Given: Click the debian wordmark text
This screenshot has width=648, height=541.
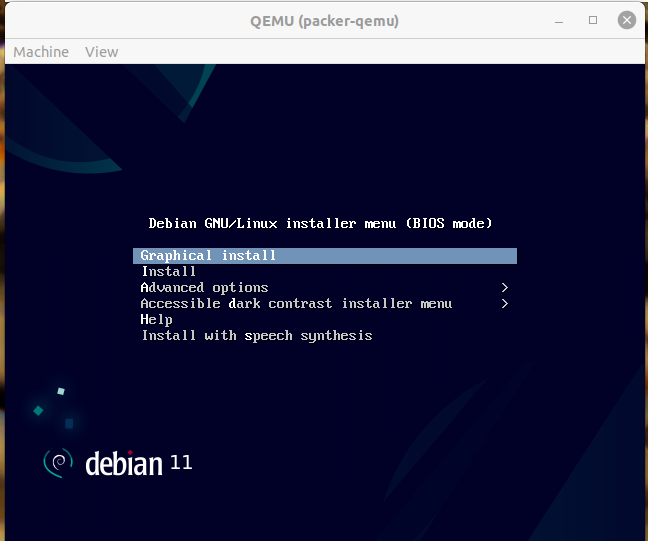Looking at the screenshot, I should coord(124,463).
